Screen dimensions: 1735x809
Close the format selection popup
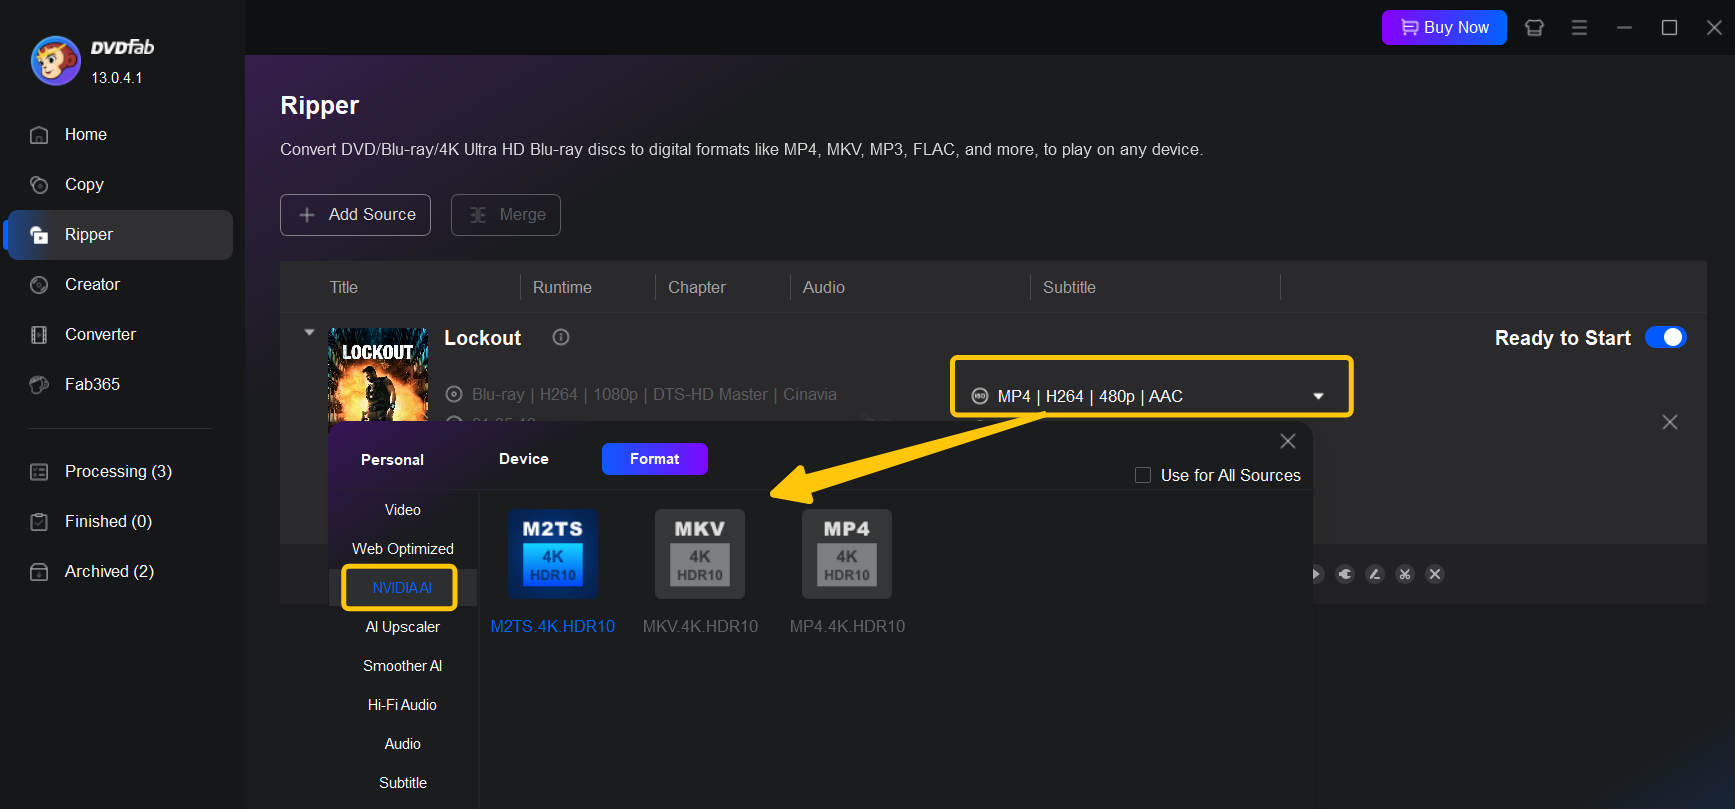[x=1288, y=441]
